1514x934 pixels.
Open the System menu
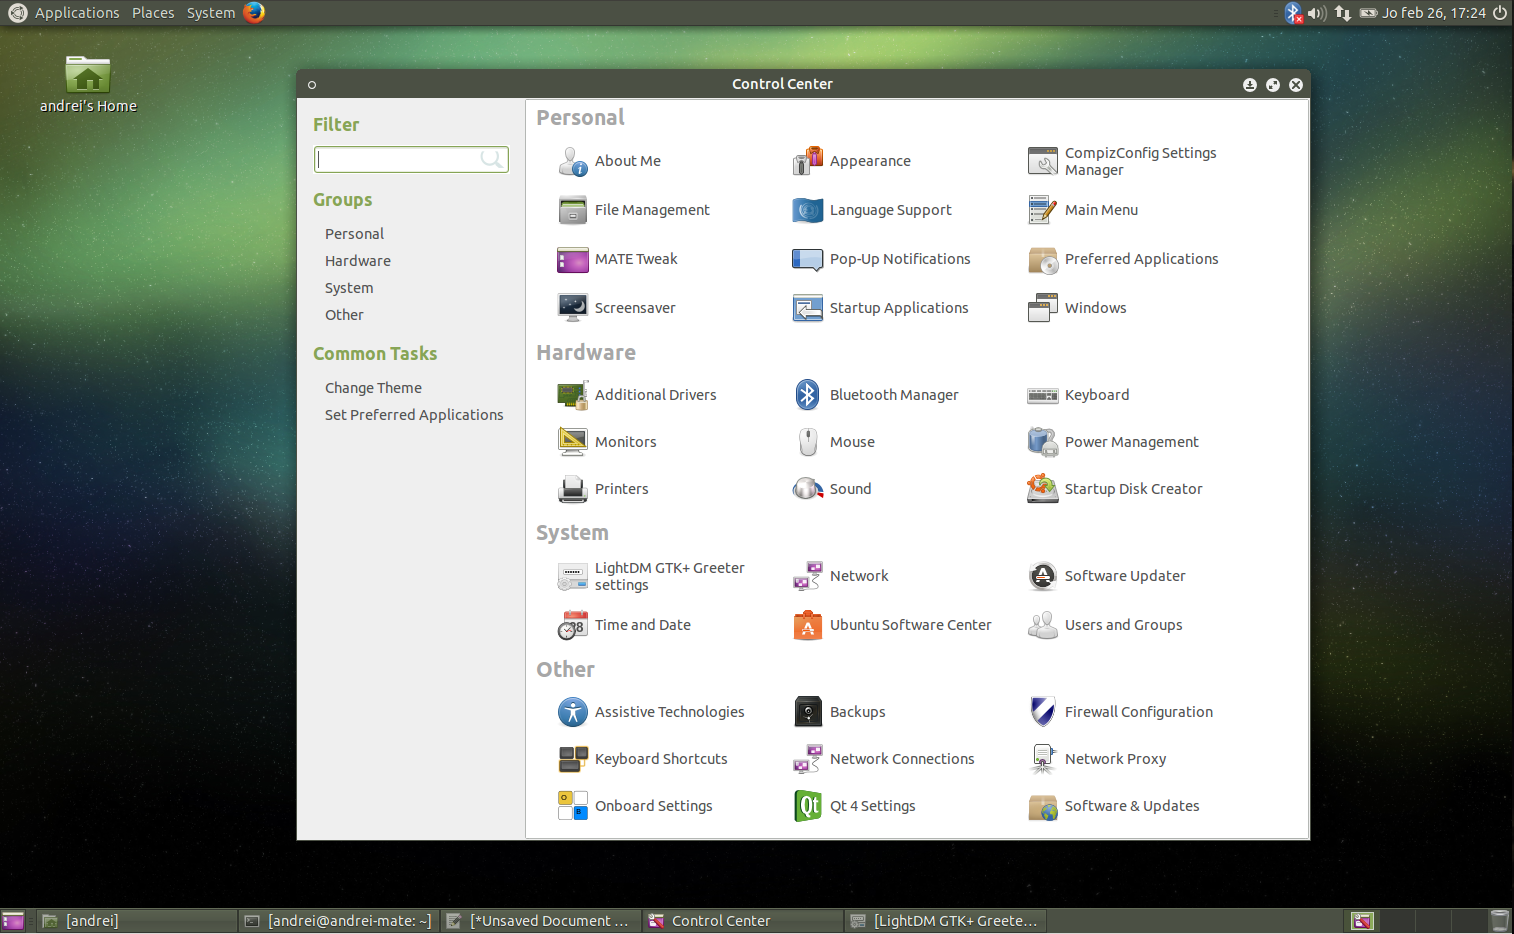coord(210,13)
